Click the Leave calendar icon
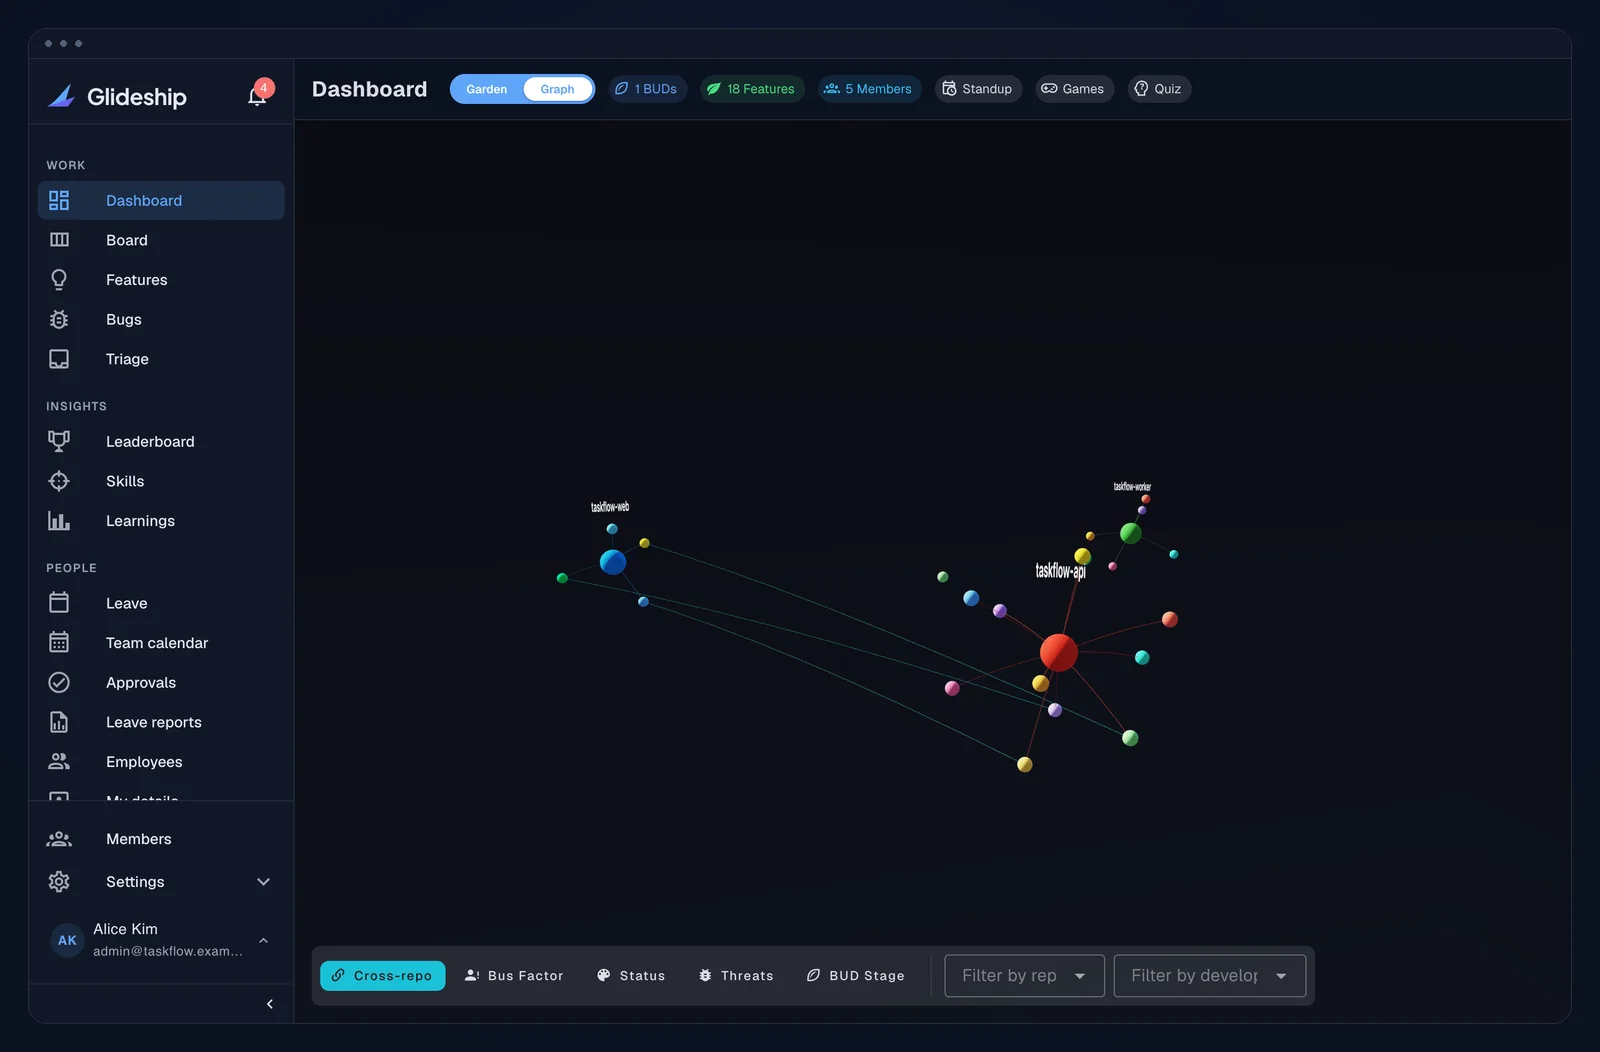This screenshot has width=1600, height=1052. point(59,603)
